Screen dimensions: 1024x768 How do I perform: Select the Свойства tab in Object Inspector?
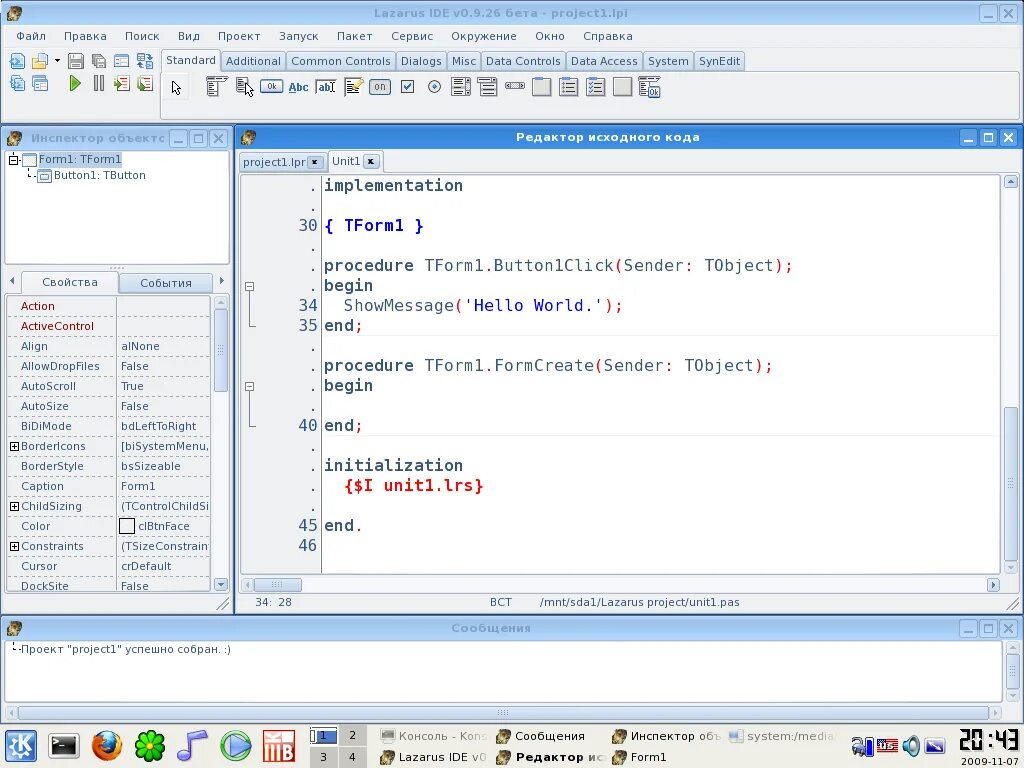[x=70, y=282]
